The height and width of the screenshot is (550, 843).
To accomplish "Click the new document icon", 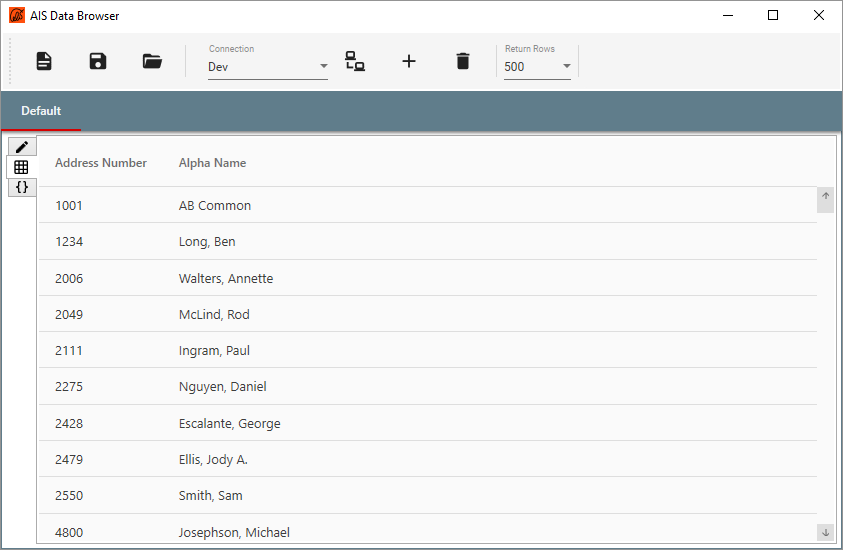I will [x=44, y=61].
